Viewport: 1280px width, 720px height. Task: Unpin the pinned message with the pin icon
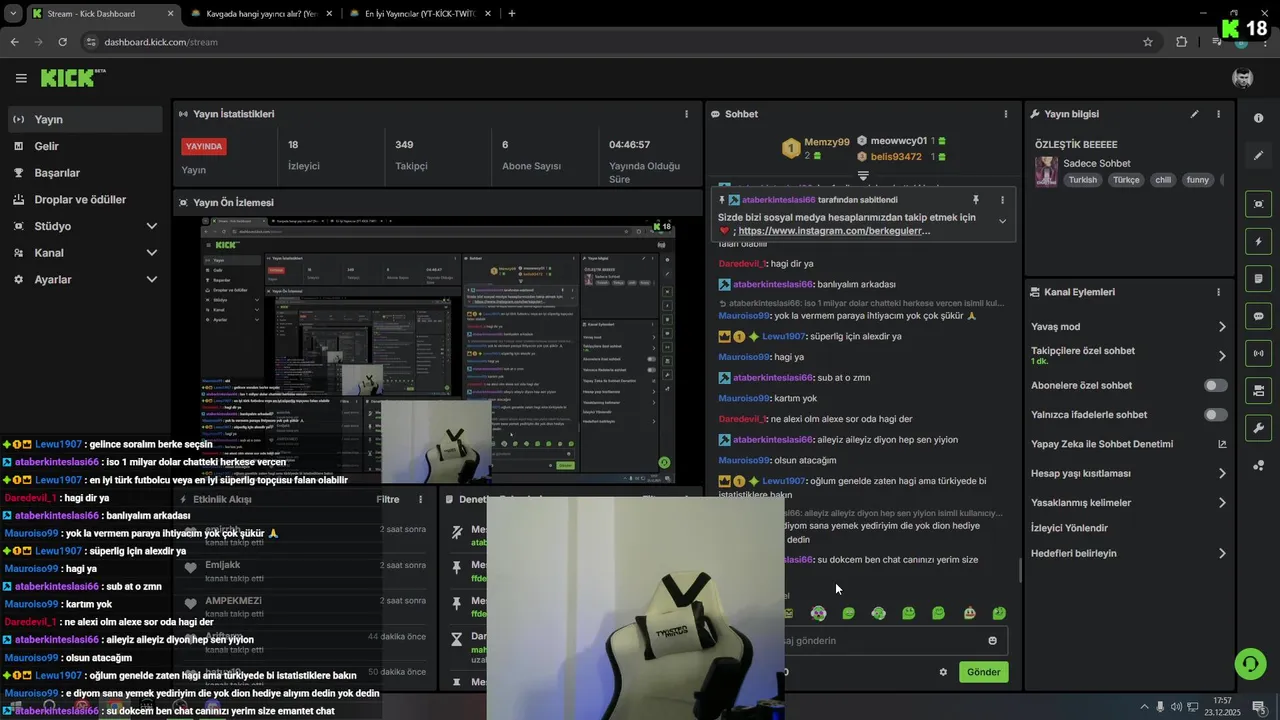(976, 200)
